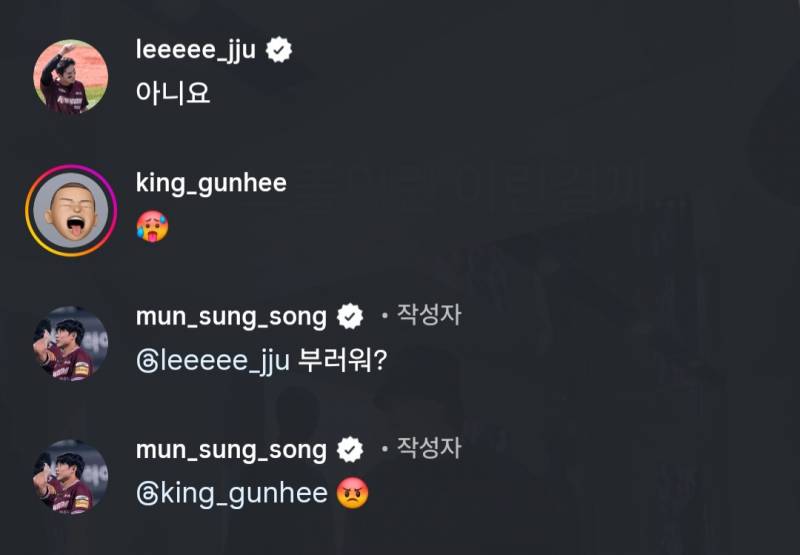Open the king_gunhee username profile link
This screenshot has height=555, width=800.
pos(211,183)
